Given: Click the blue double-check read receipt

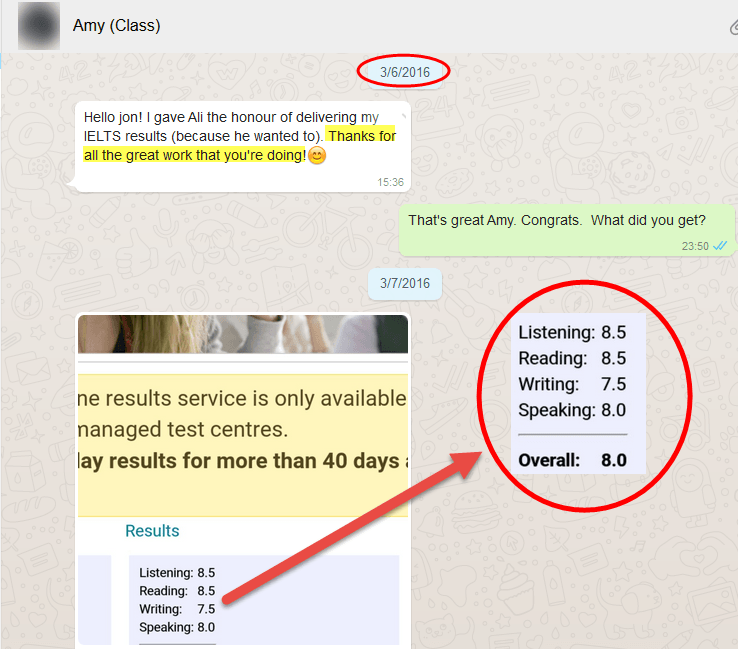Looking at the screenshot, I should (720, 246).
